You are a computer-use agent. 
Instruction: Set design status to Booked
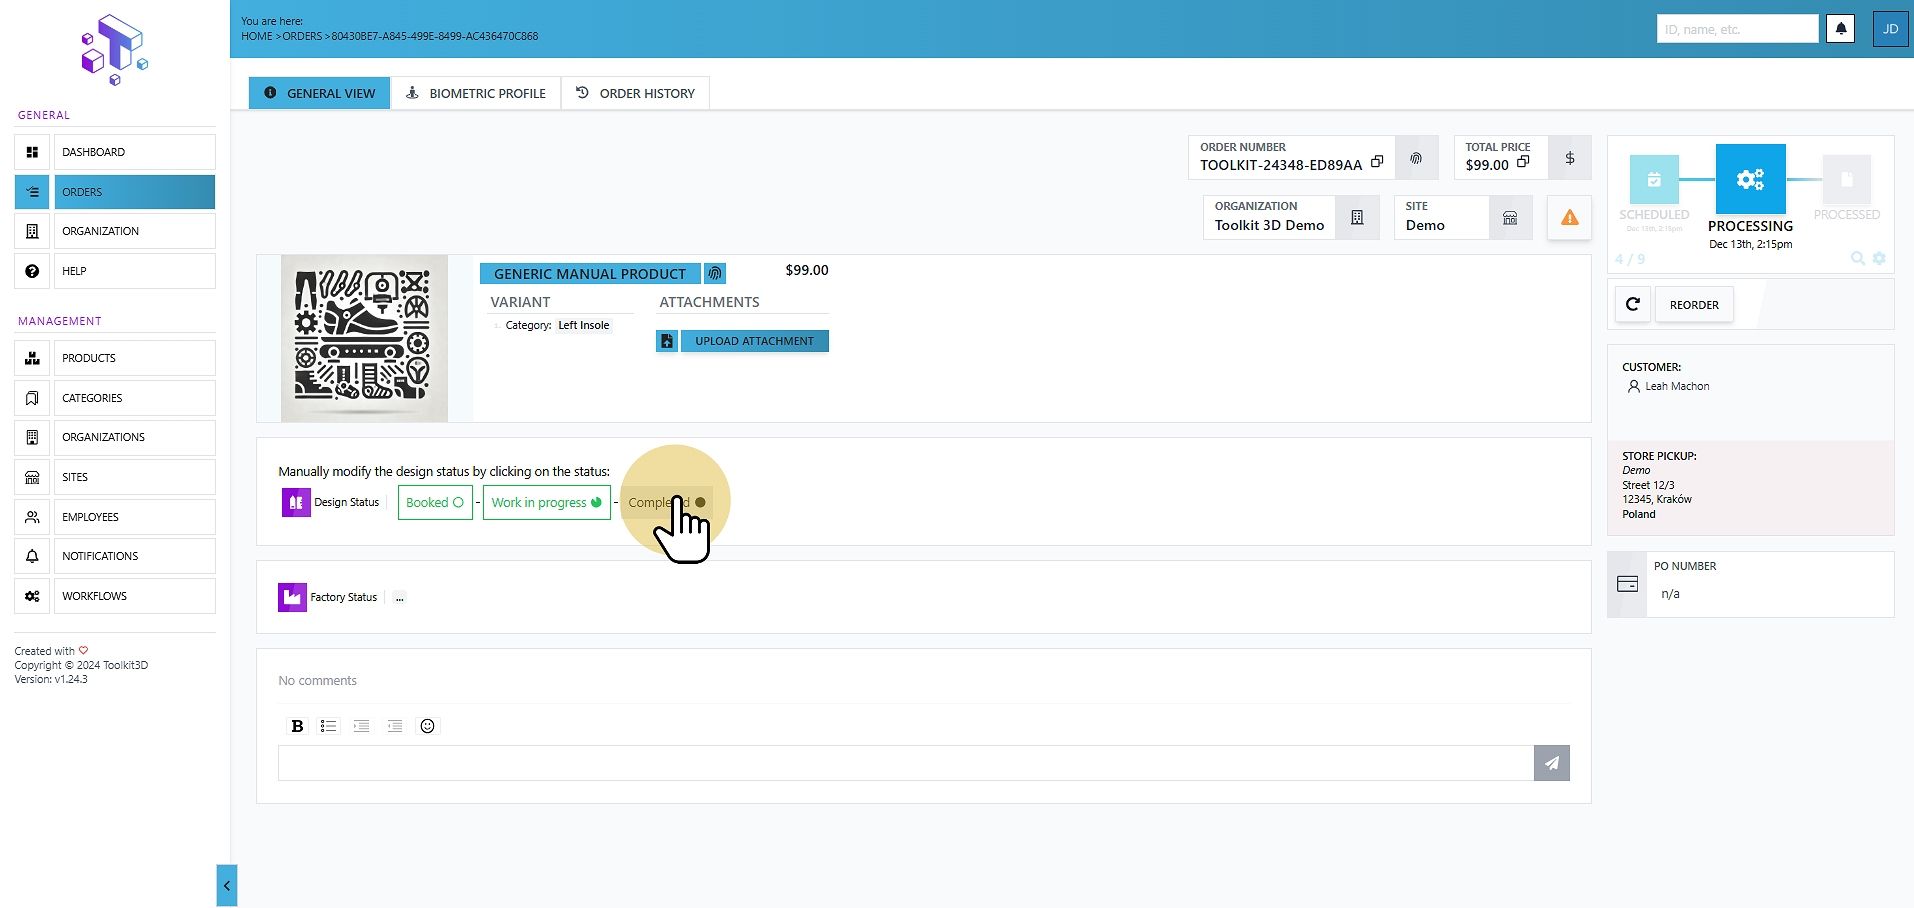tap(435, 502)
